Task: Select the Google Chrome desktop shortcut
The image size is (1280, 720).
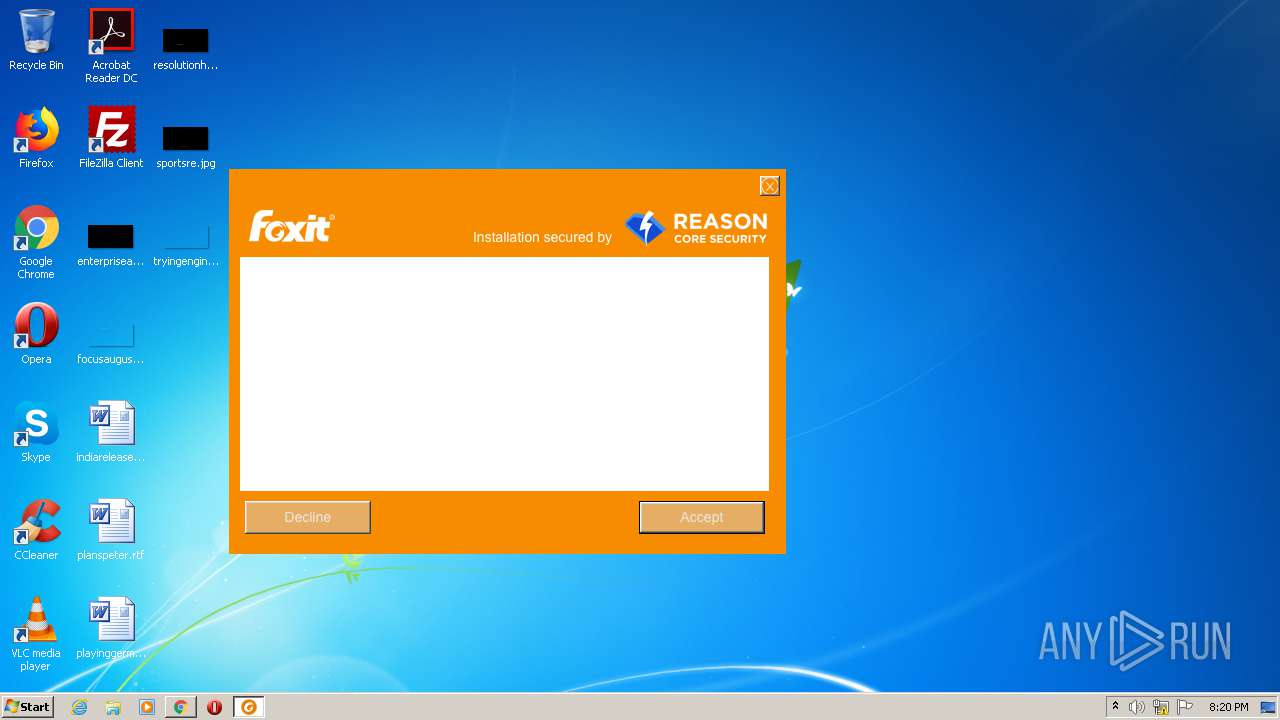Action: click(x=36, y=242)
